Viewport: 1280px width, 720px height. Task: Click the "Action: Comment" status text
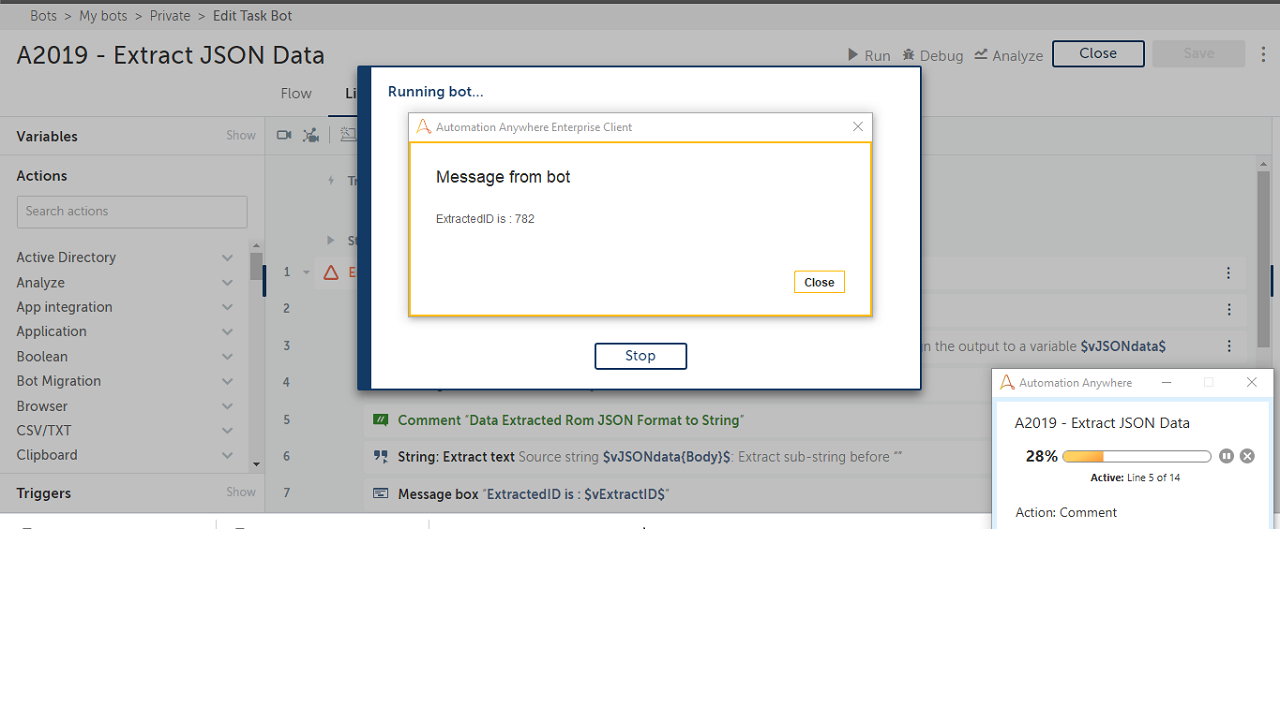(1066, 512)
